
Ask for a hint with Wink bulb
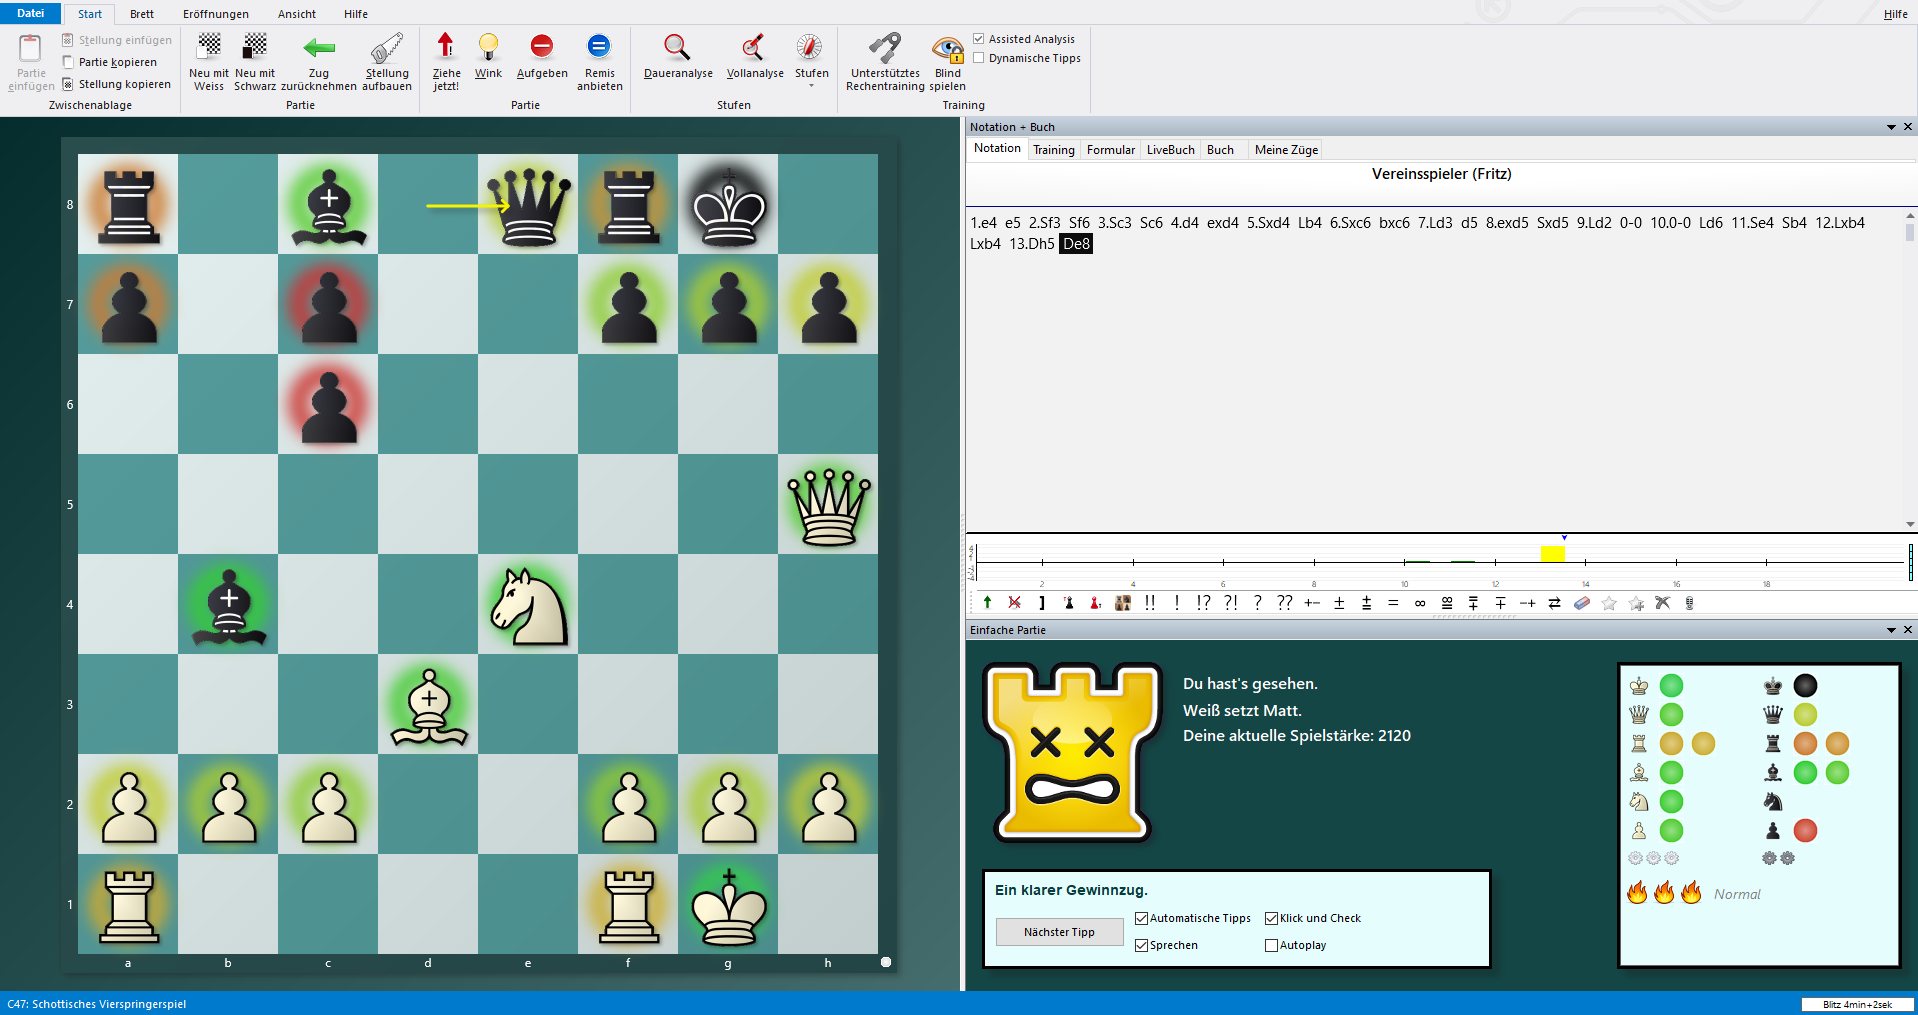pos(488,56)
